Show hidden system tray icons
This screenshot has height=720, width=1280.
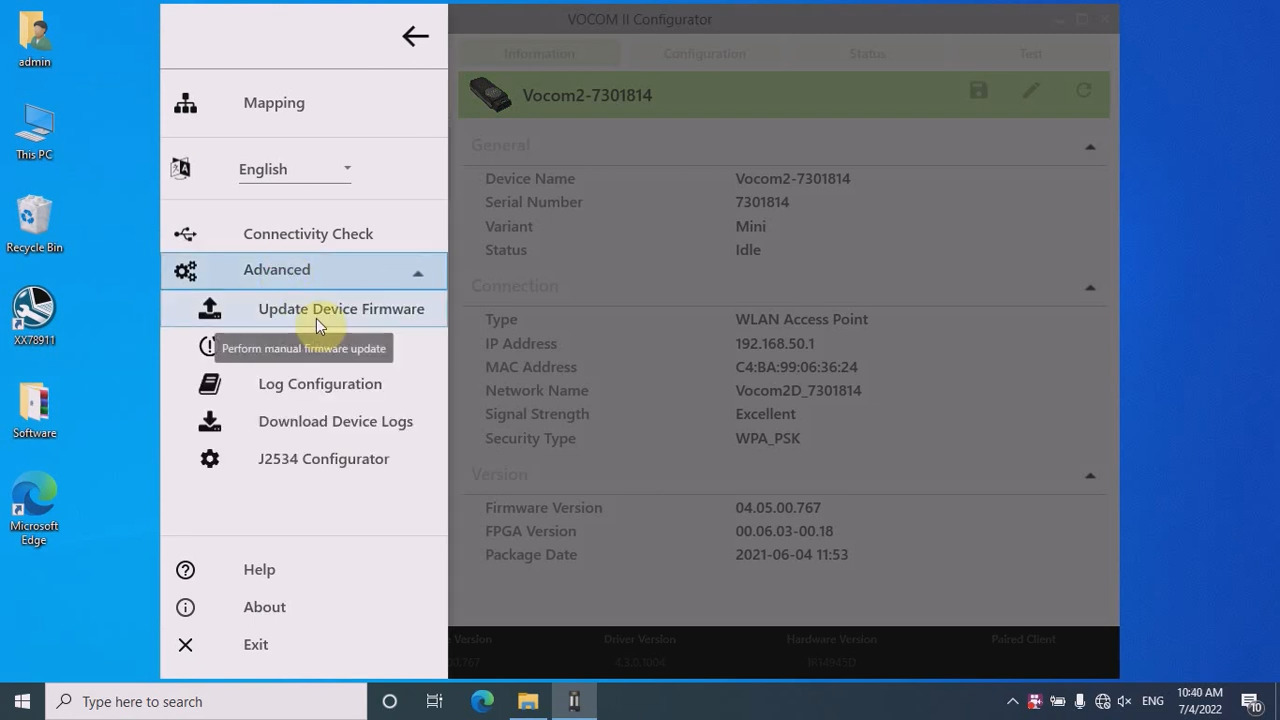point(1012,702)
